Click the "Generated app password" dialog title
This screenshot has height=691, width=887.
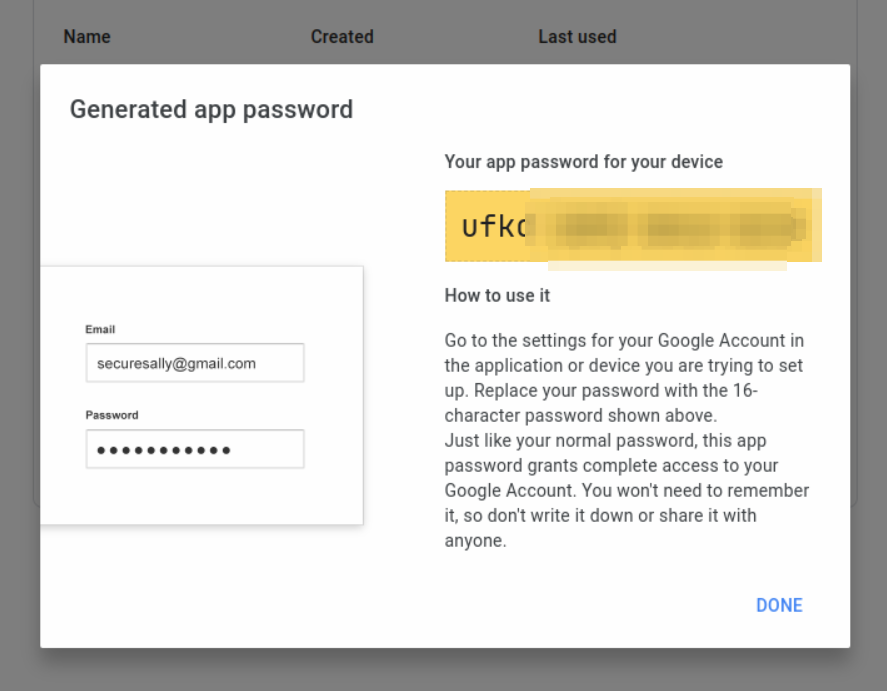(x=211, y=109)
